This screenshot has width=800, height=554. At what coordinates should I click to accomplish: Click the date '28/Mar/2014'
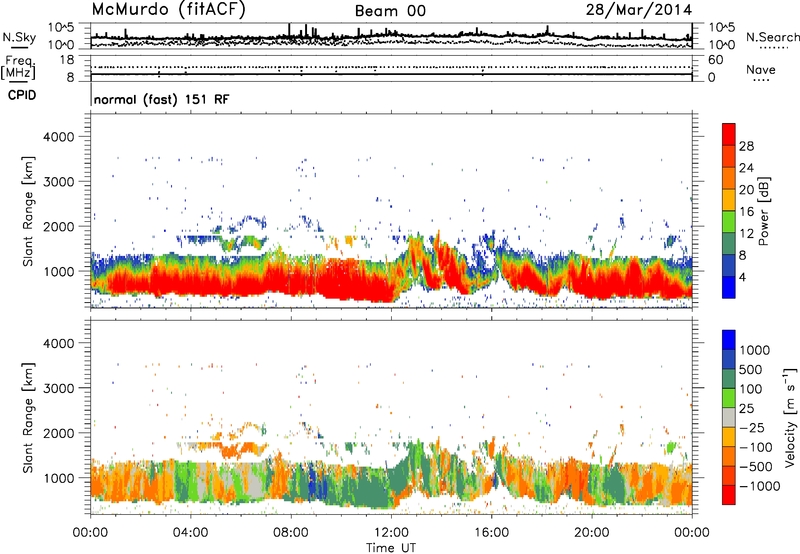(639, 10)
